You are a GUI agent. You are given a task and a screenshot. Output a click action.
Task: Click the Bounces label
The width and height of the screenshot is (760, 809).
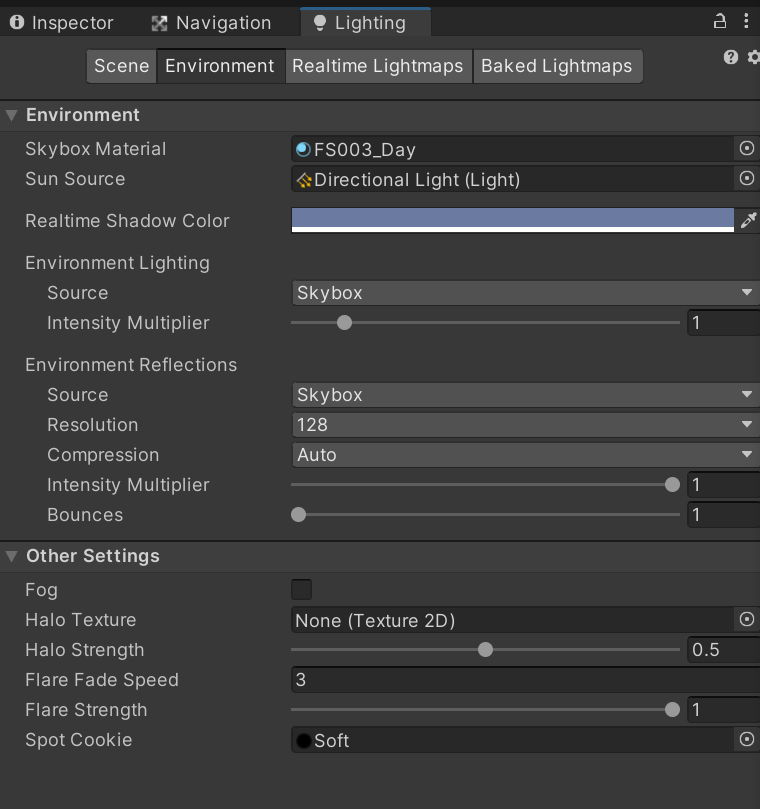tap(85, 515)
